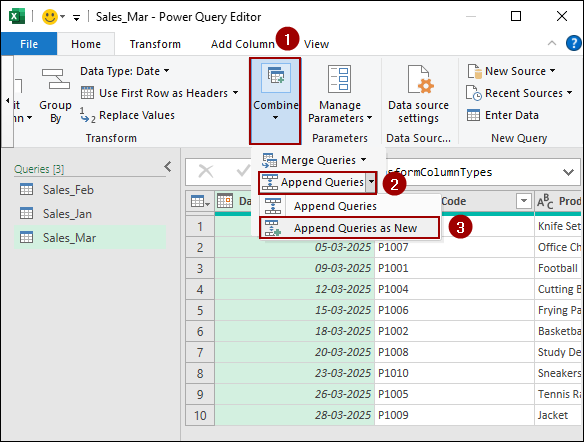Open the Append Queries dropdown arrow

pyautogui.click(x=371, y=182)
